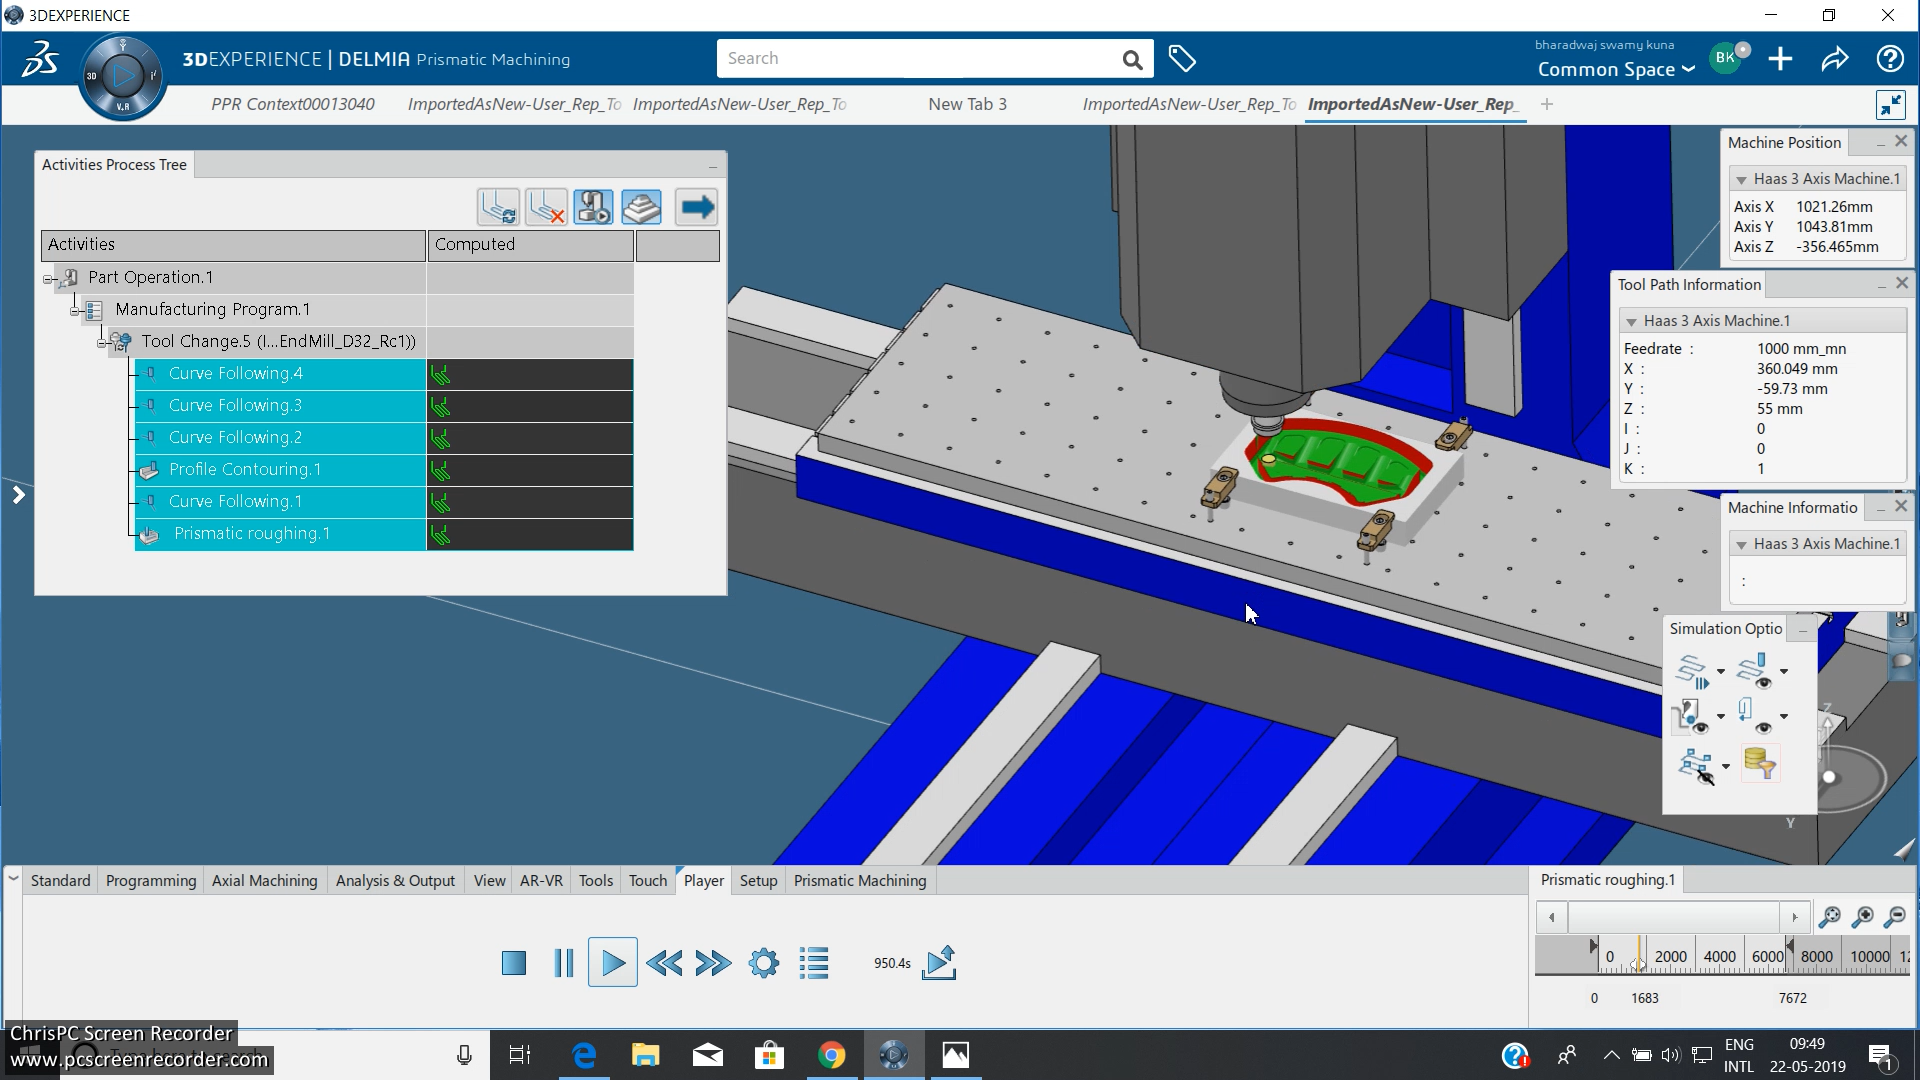Pause the machining simulation
Image resolution: width=1920 pixels, height=1080 pixels.
pos(563,963)
